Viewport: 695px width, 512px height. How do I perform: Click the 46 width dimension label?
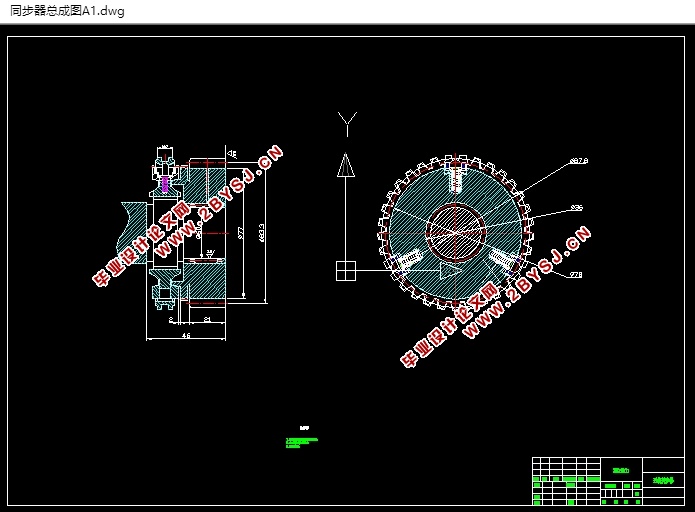pos(186,336)
